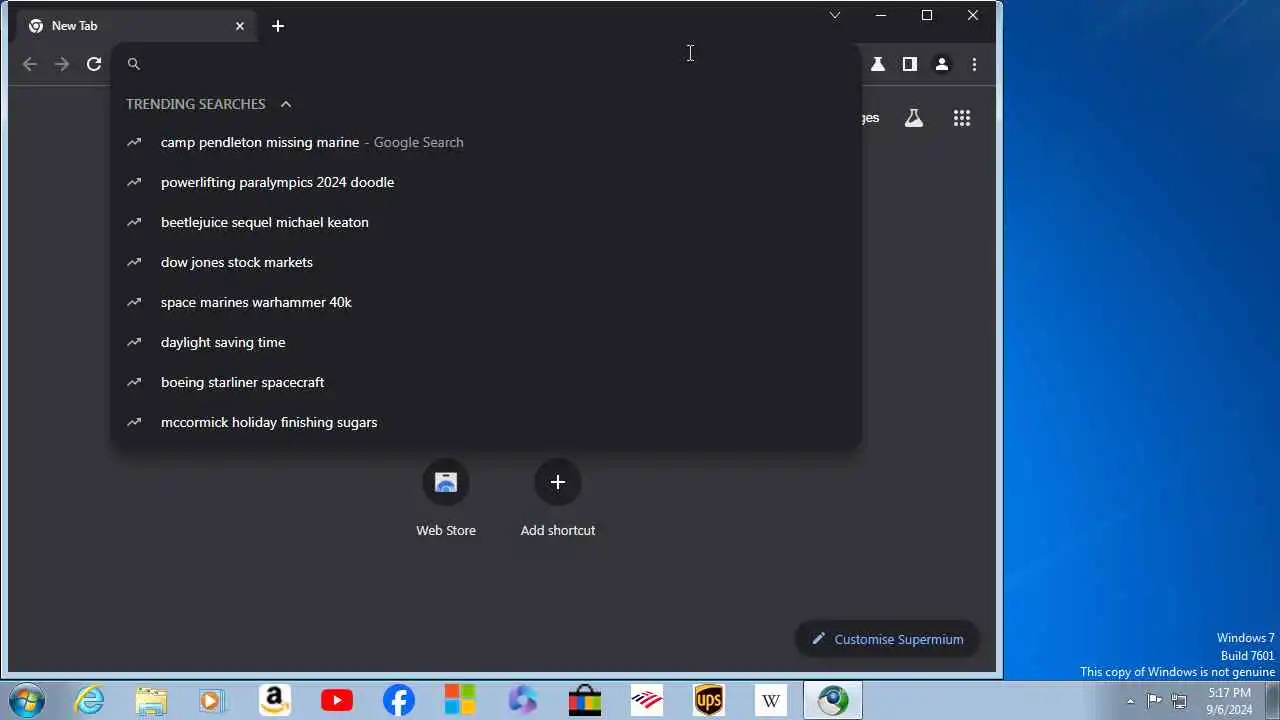The width and height of the screenshot is (1280, 720).
Task: Launch Internet Explorer from taskbar
Action: (90, 700)
